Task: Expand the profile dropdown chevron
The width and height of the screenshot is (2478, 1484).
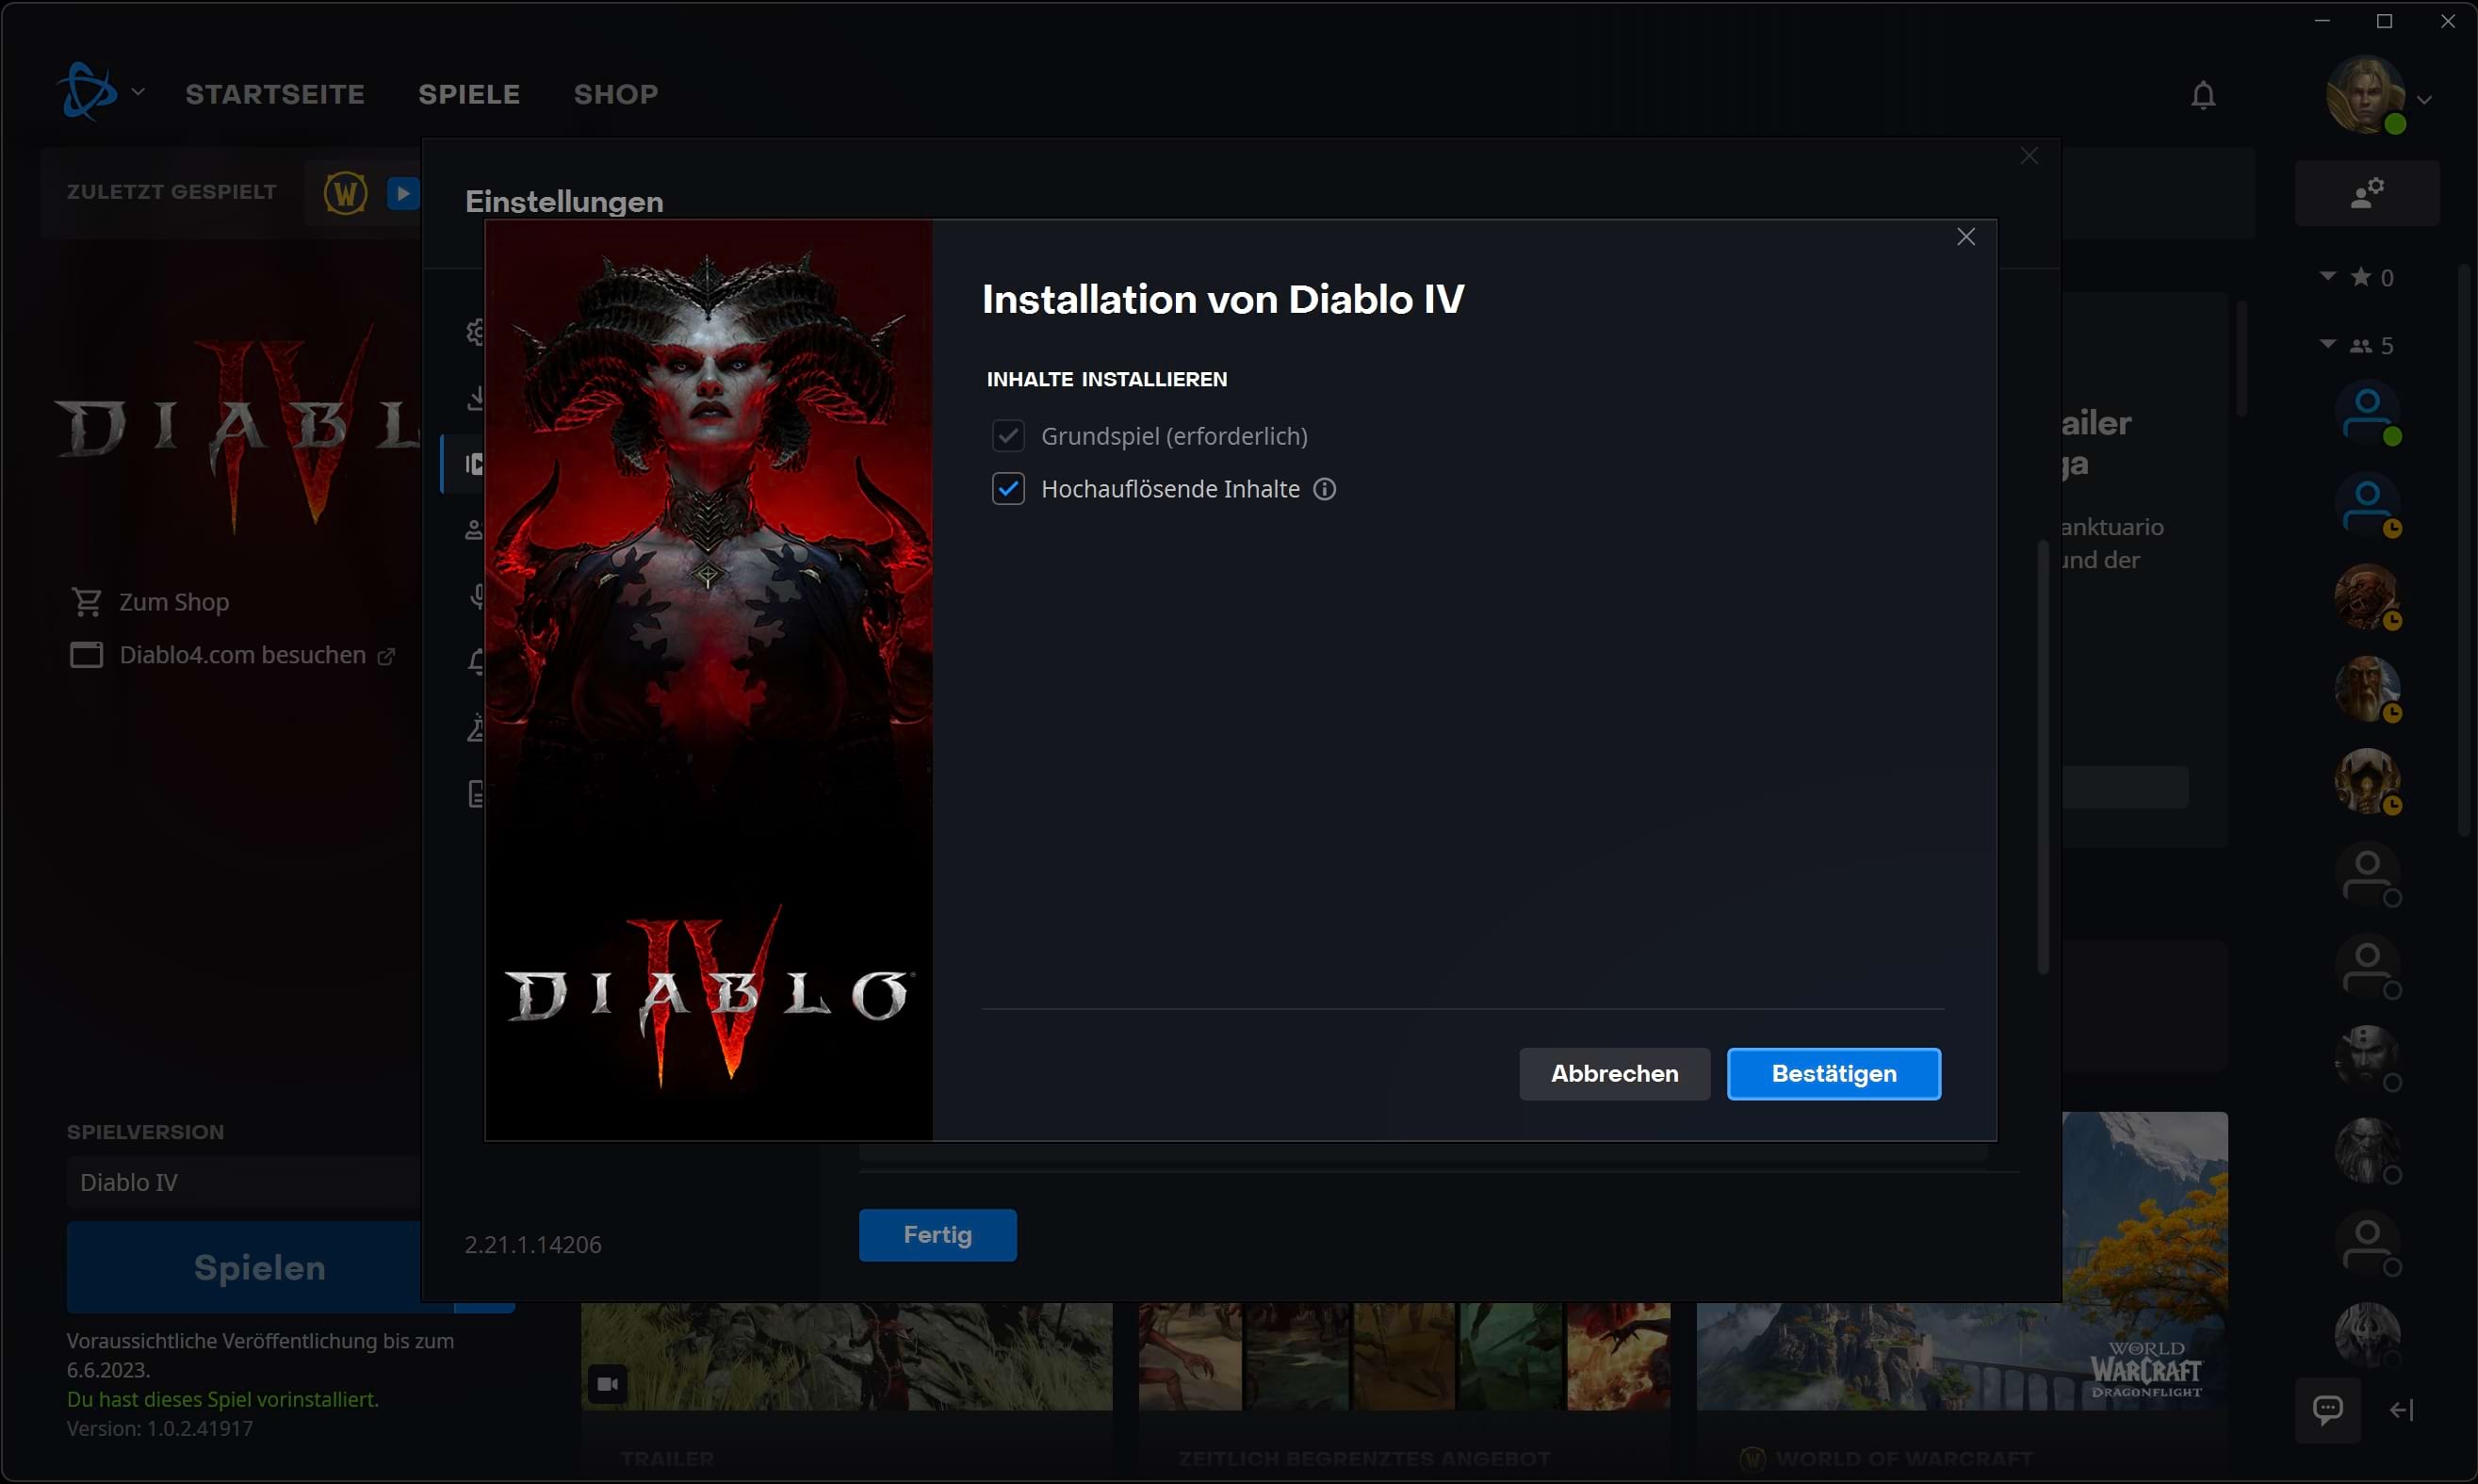Action: pos(2424,99)
